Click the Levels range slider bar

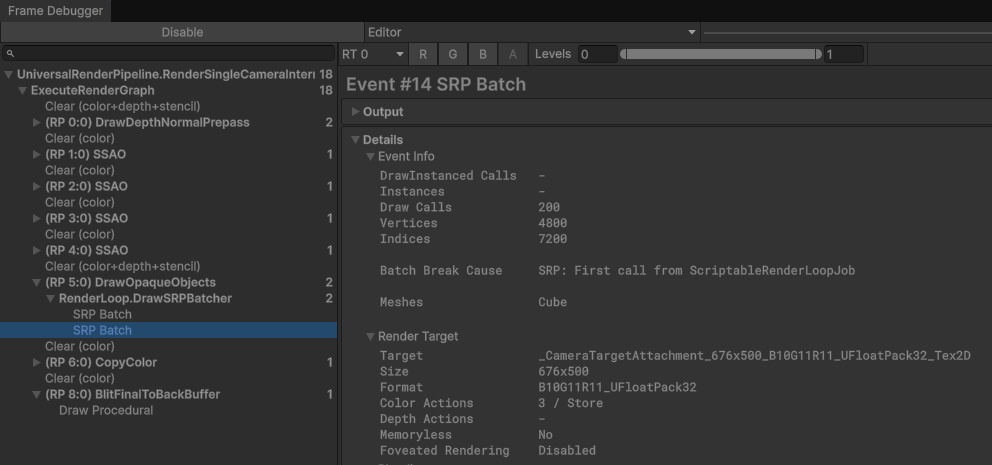pyautogui.click(x=721, y=54)
